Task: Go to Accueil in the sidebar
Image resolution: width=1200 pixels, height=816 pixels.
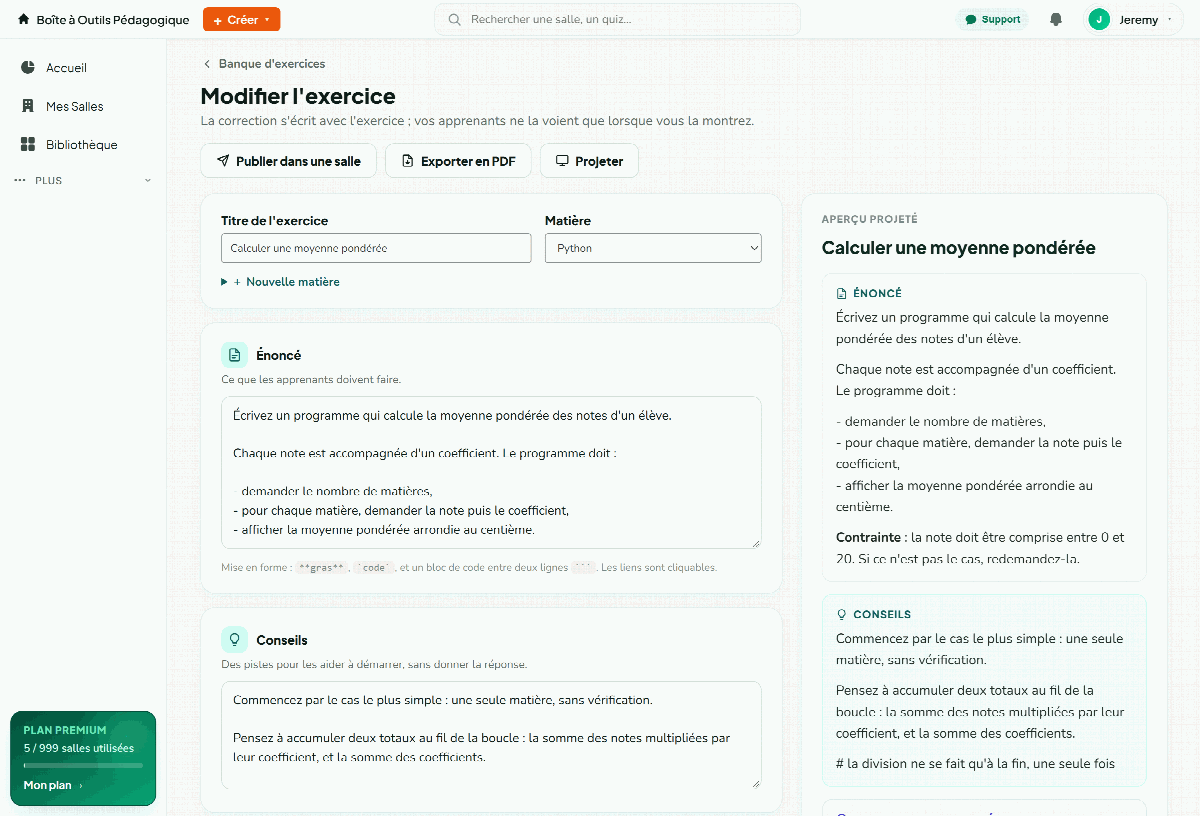Action: pos(83,68)
